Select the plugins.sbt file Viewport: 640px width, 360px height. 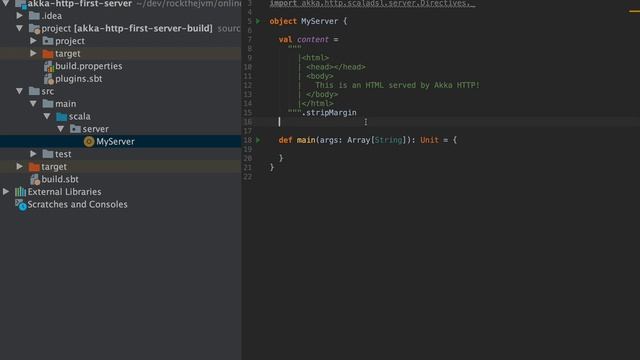click(x=79, y=79)
